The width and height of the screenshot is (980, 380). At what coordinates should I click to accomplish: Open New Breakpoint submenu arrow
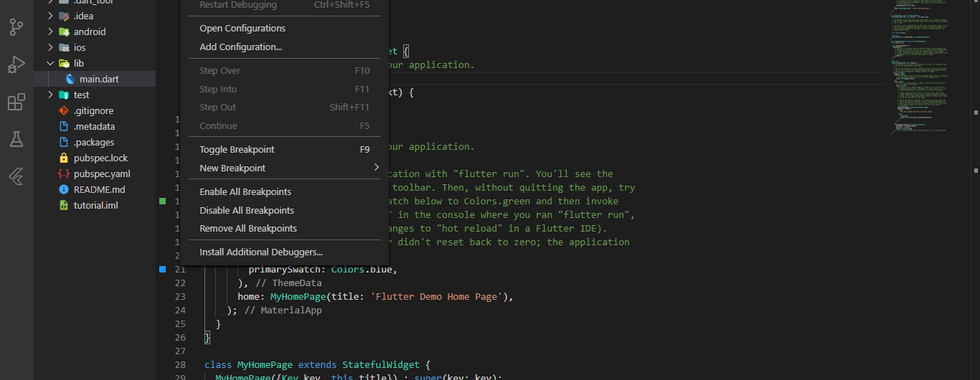[x=376, y=168]
